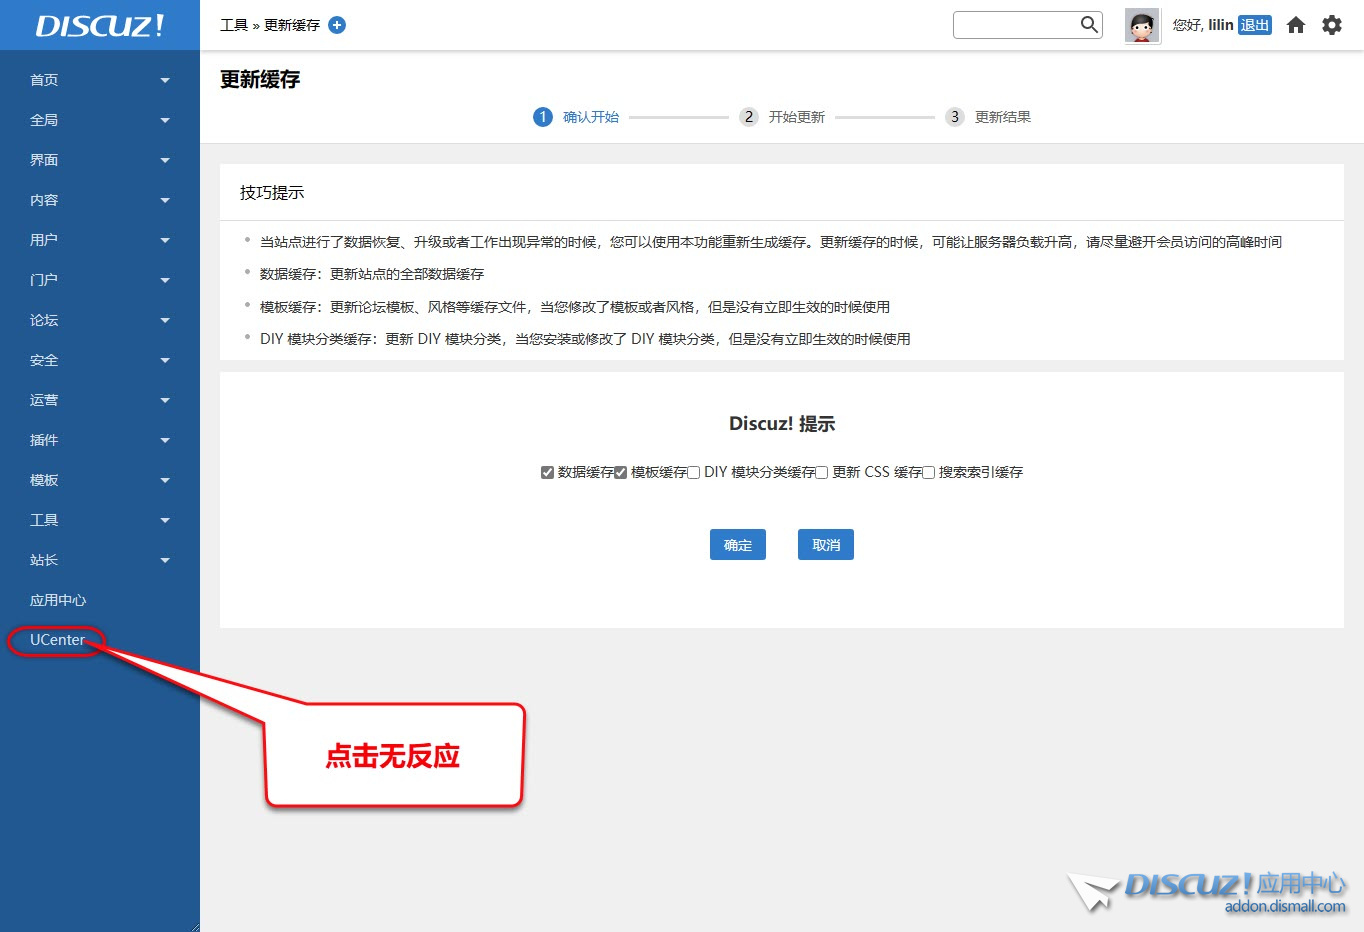Expand 内容 menu arrow
The image size is (1364, 932).
coord(165,200)
